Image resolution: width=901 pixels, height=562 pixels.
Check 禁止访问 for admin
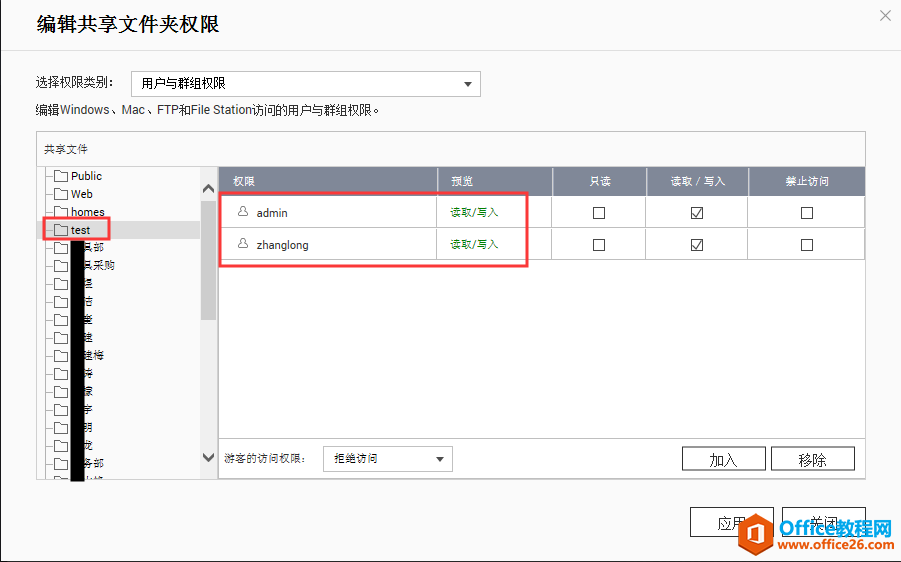point(807,213)
